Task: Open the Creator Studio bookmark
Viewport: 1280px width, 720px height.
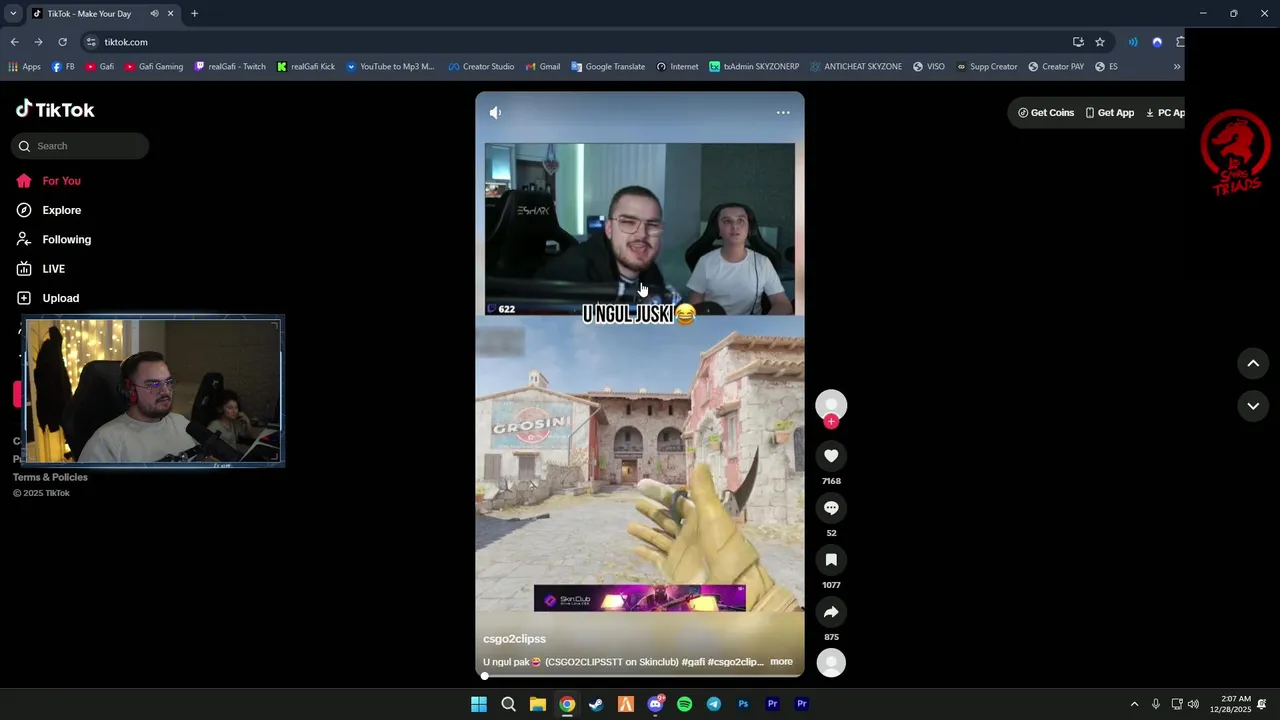Action: pyautogui.click(x=481, y=67)
